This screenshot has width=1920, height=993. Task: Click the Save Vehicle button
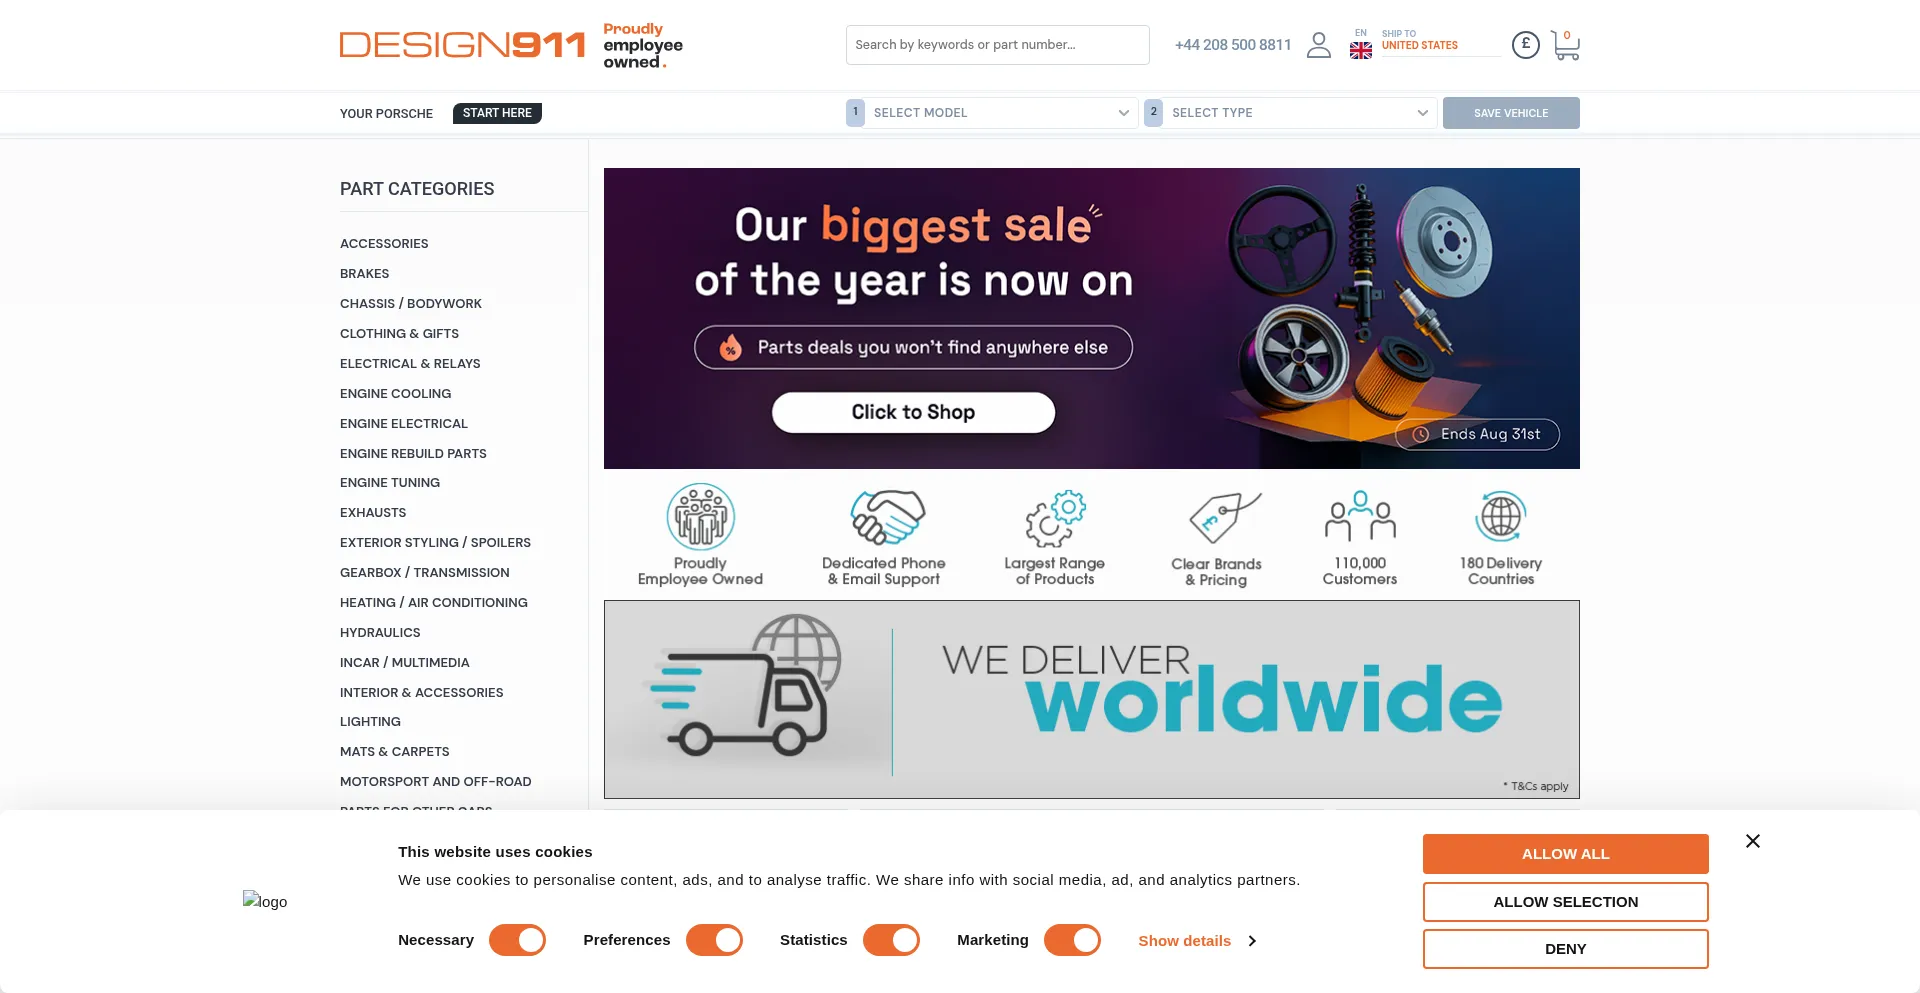pos(1511,113)
